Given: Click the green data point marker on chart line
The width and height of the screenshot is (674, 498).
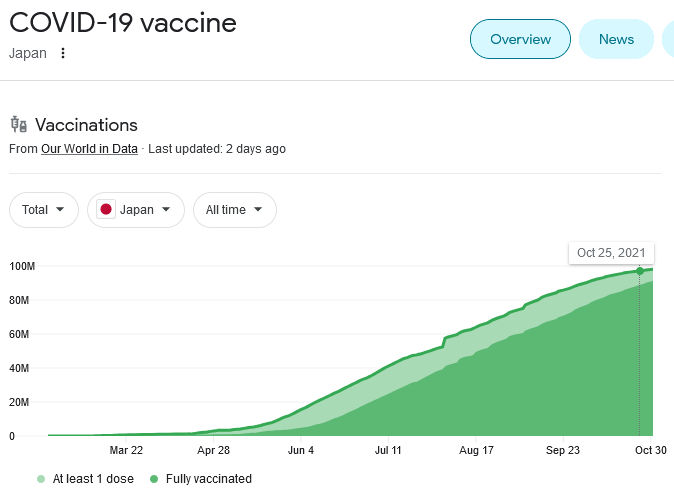Looking at the screenshot, I should 640,271.
